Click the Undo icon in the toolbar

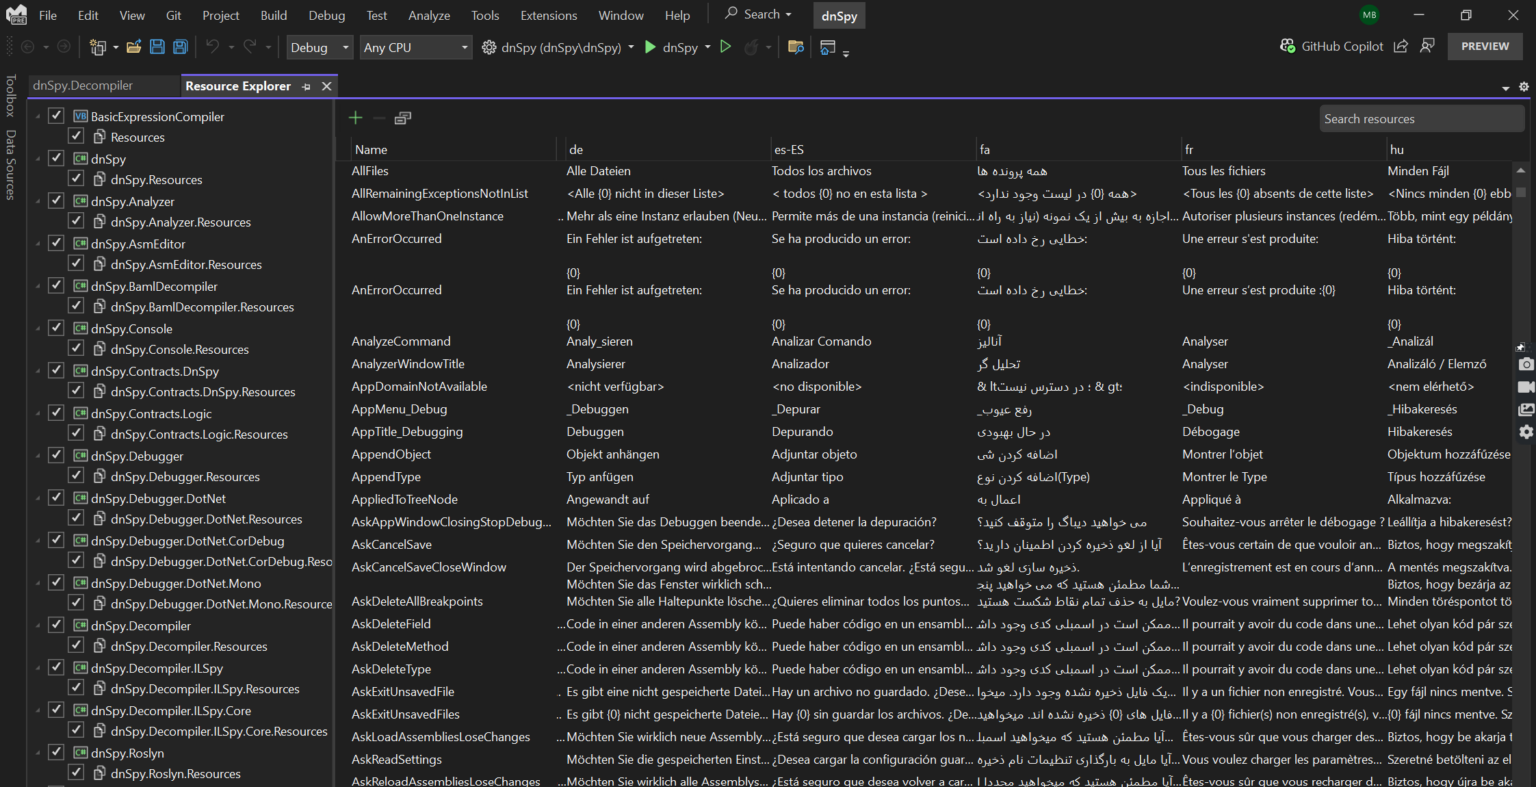tap(213, 46)
